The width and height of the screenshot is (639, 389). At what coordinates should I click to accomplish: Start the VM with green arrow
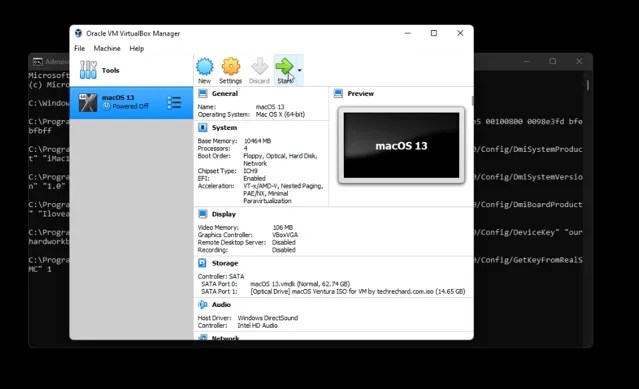284,66
